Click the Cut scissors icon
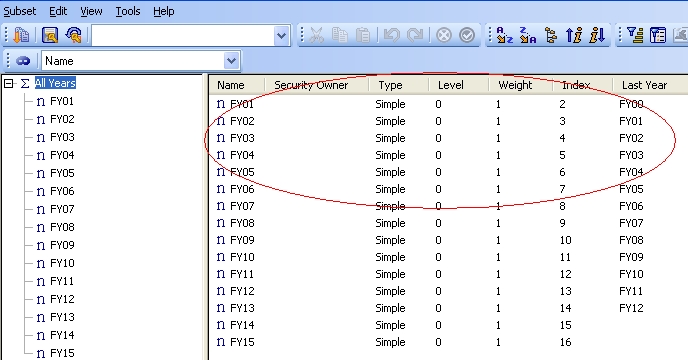 pyautogui.click(x=316, y=35)
